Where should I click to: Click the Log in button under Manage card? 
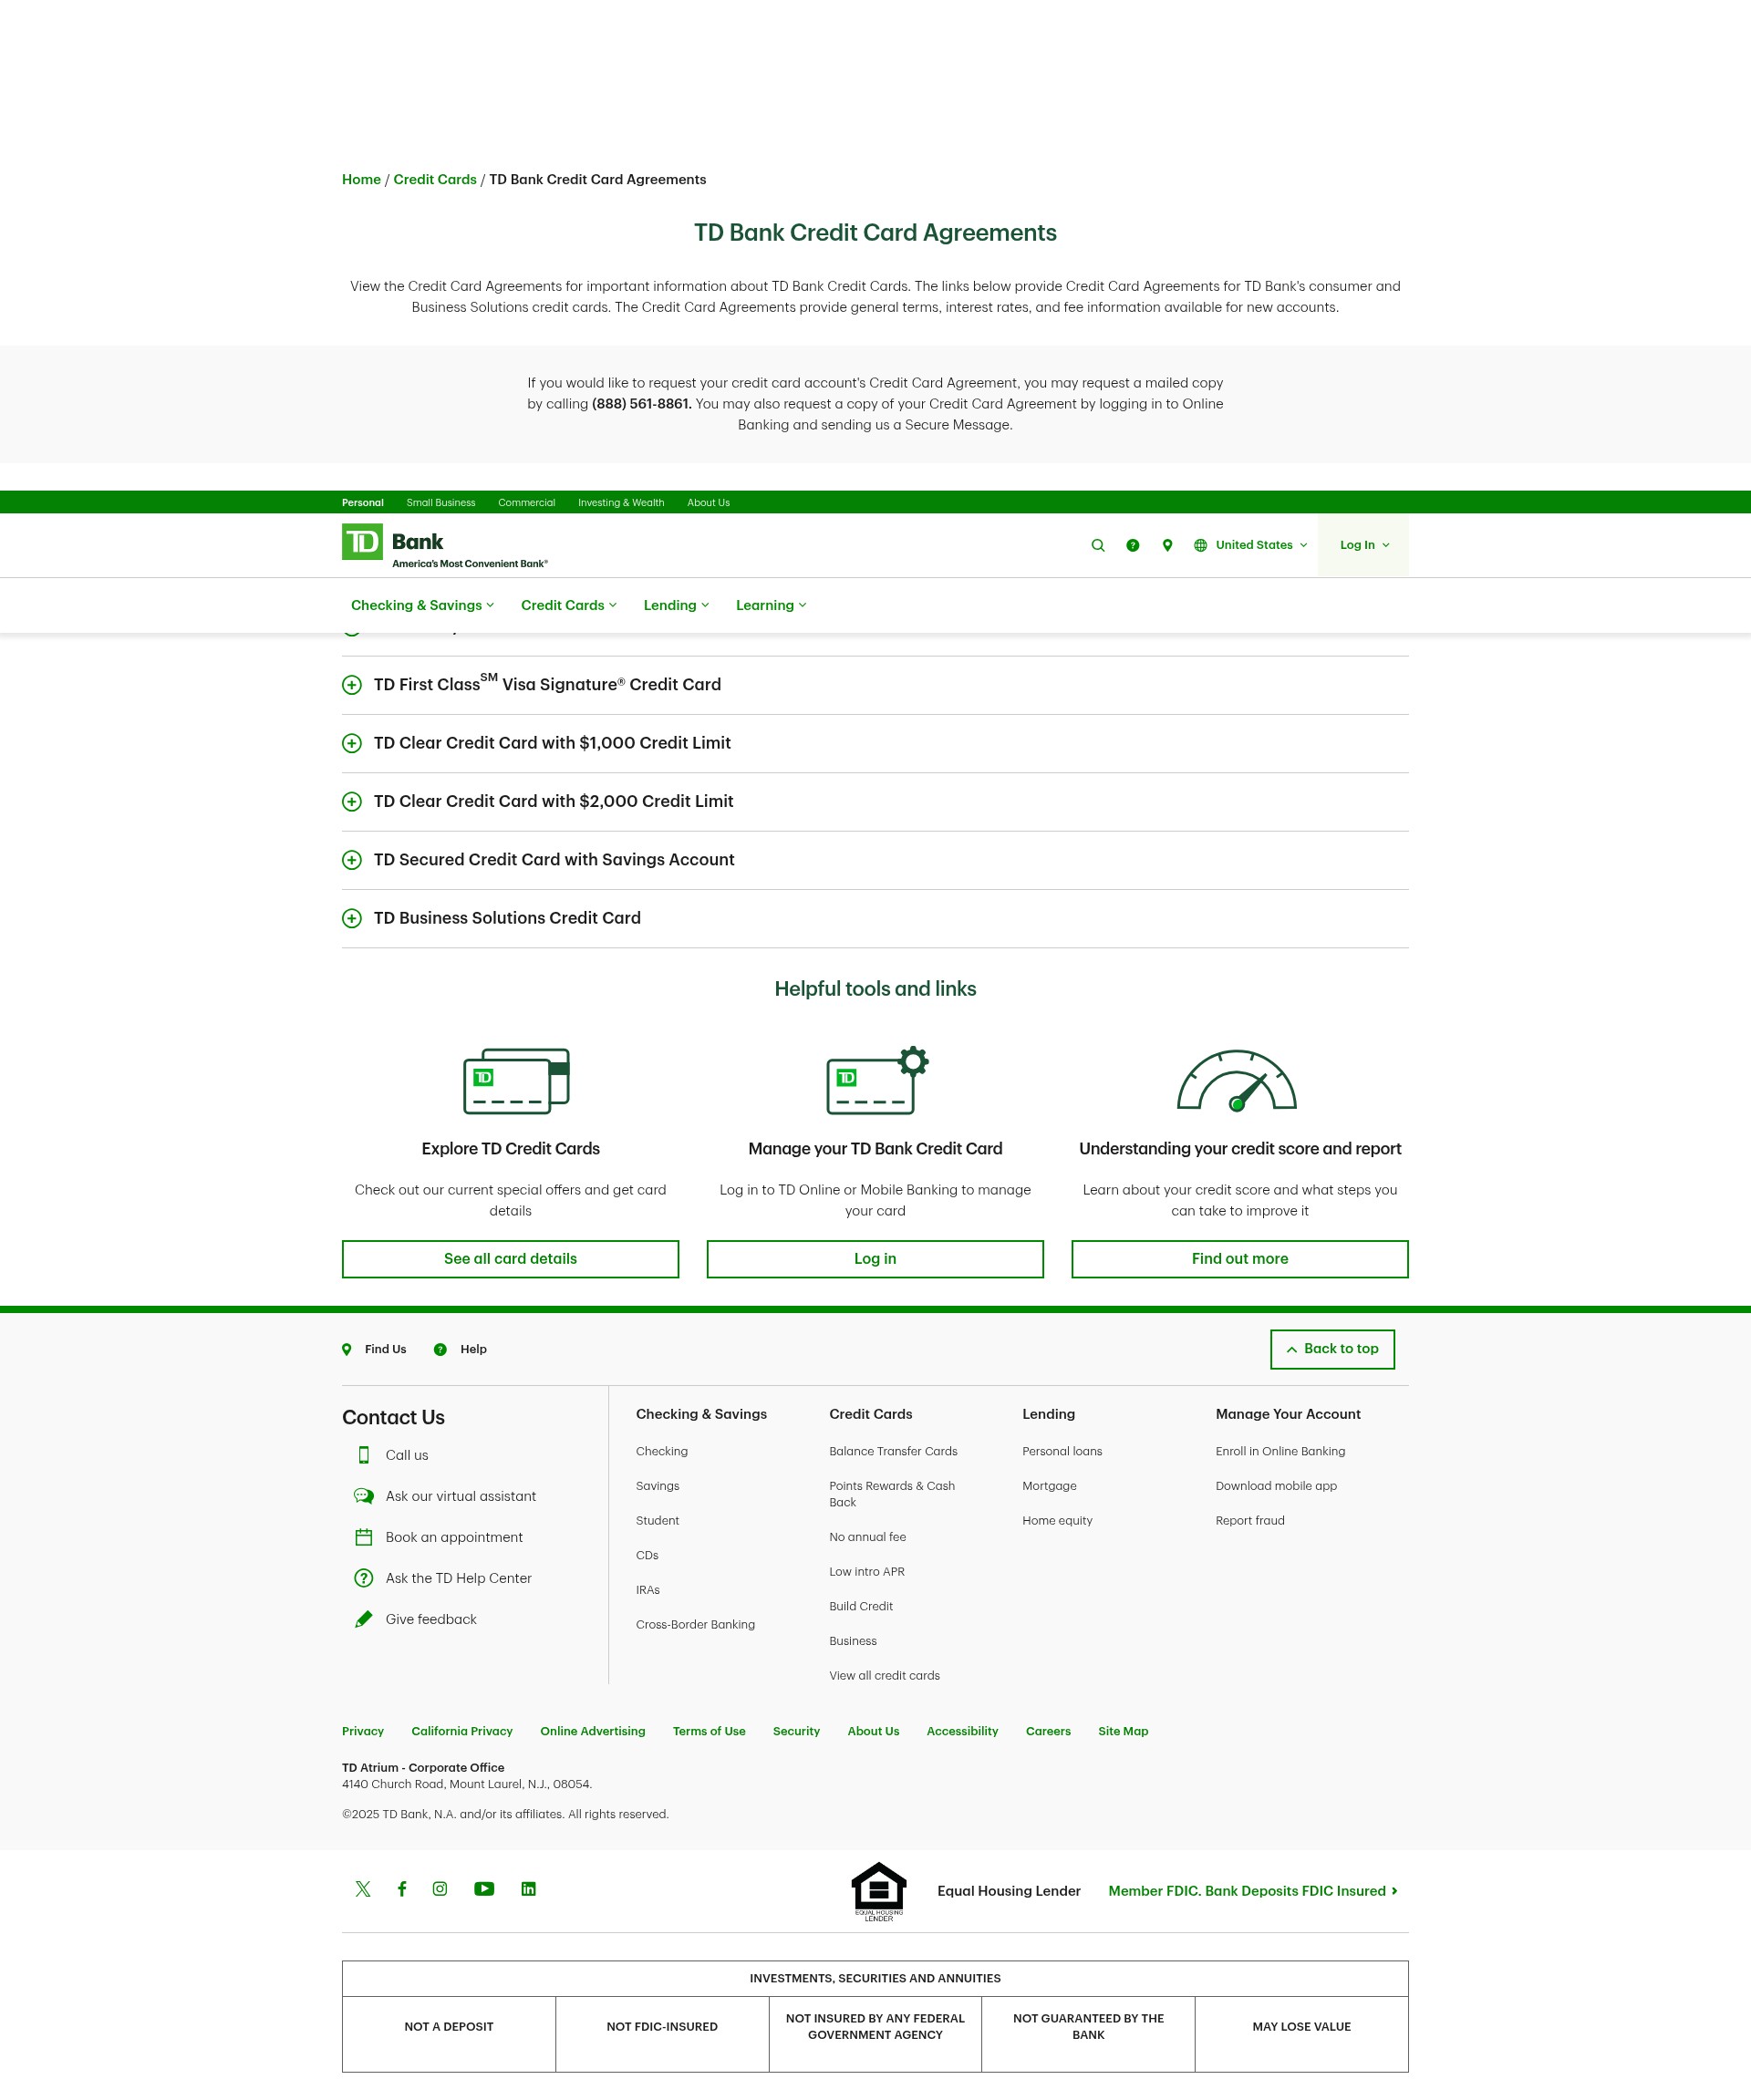coord(875,1259)
